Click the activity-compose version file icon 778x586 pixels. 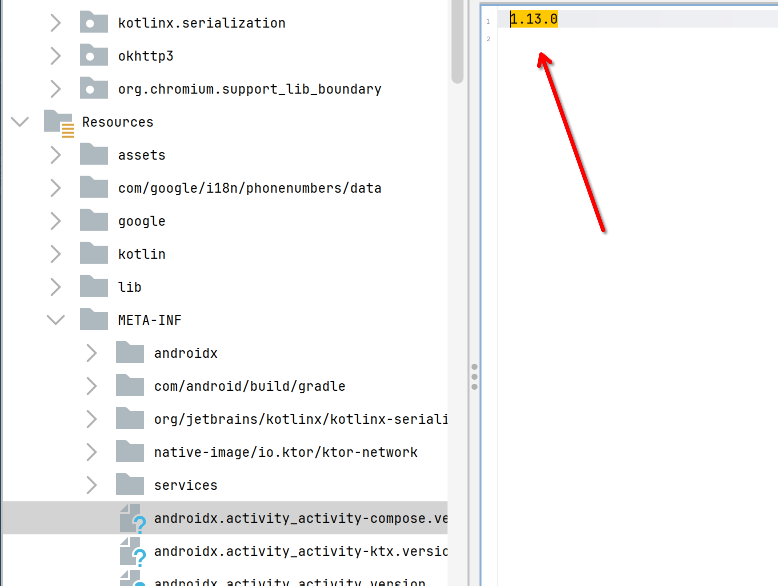132,519
